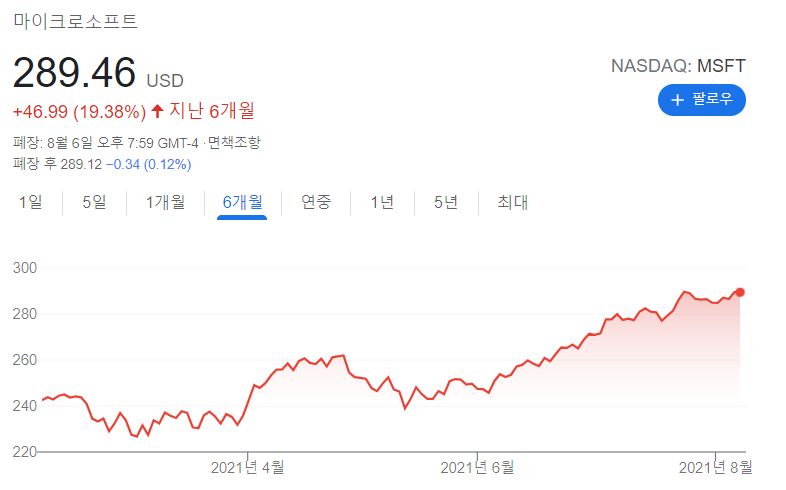Show the 최대 range chart
Image resolution: width=786 pixels, height=490 pixels.
(512, 202)
